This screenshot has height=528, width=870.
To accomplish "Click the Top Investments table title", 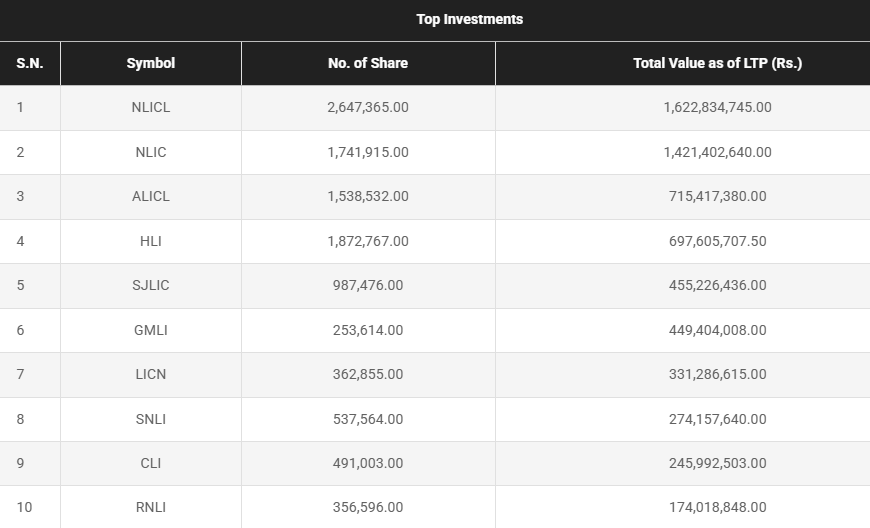I will click(469, 19).
